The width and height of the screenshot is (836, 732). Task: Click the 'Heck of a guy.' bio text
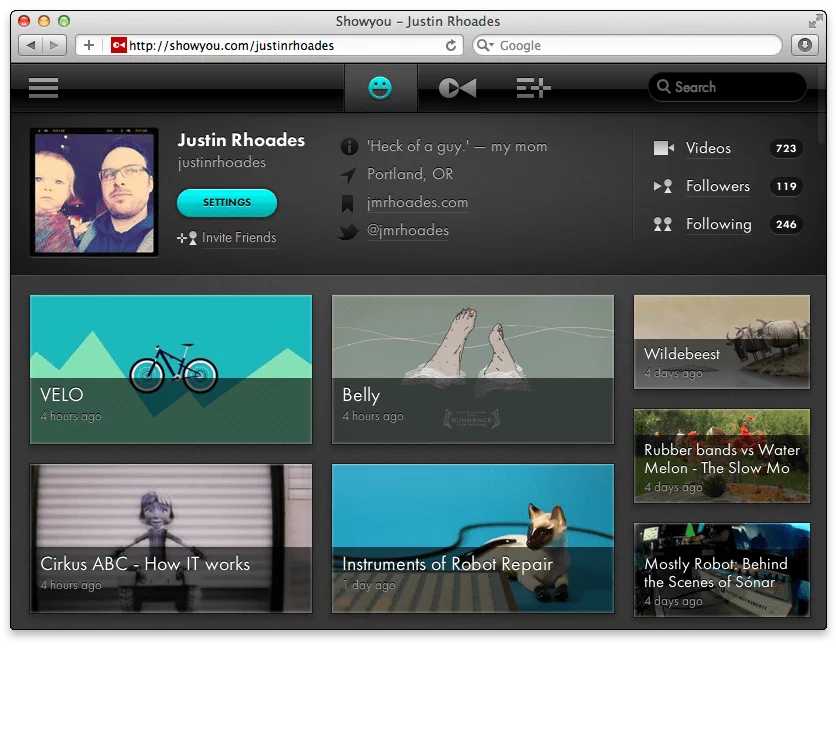tap(457, 146)
